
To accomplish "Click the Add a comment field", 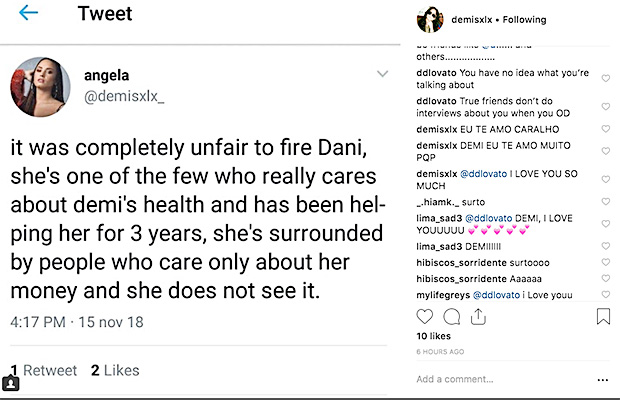I will [500, 380].
